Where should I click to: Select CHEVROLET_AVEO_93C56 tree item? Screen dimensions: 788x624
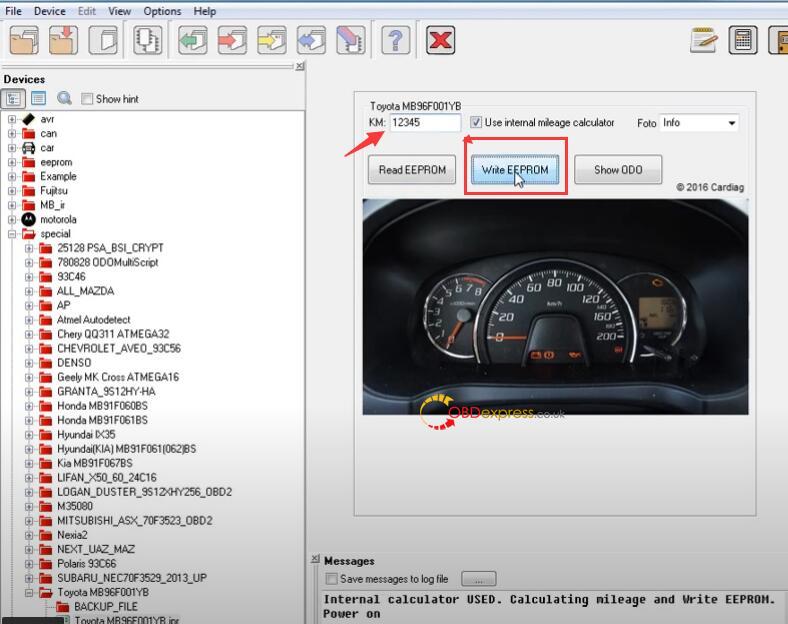click(x=119, y=348)
